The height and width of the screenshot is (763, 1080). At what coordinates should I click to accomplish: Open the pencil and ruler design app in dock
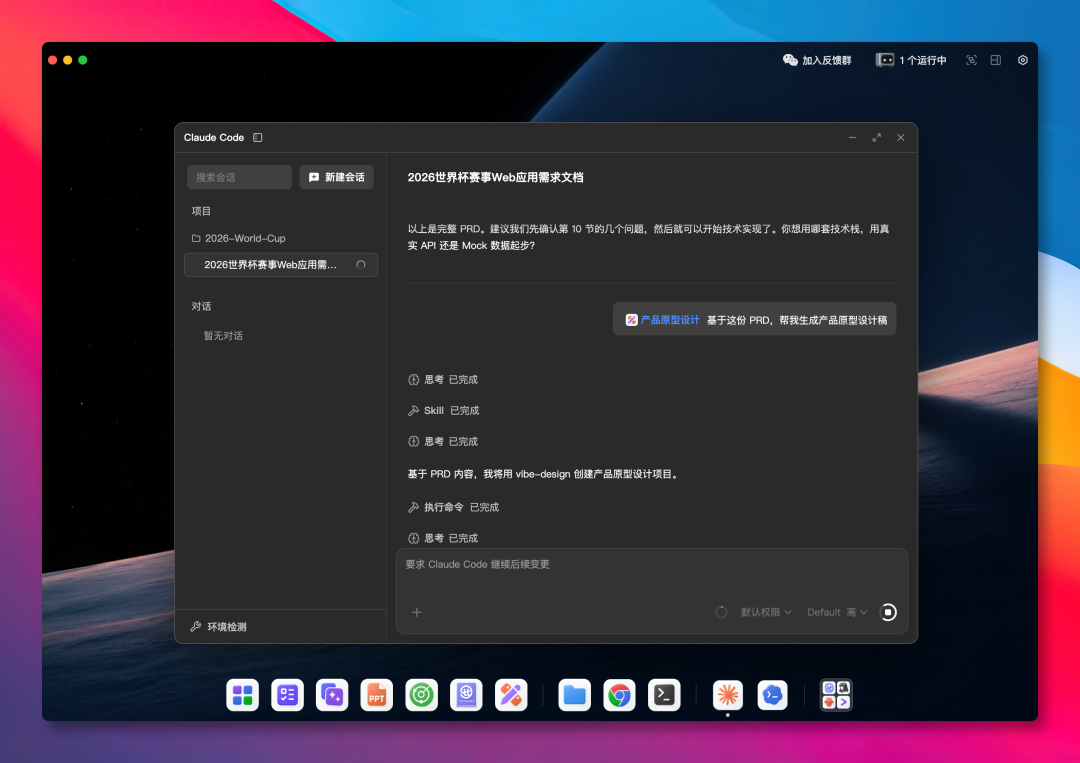coord(511,696)
